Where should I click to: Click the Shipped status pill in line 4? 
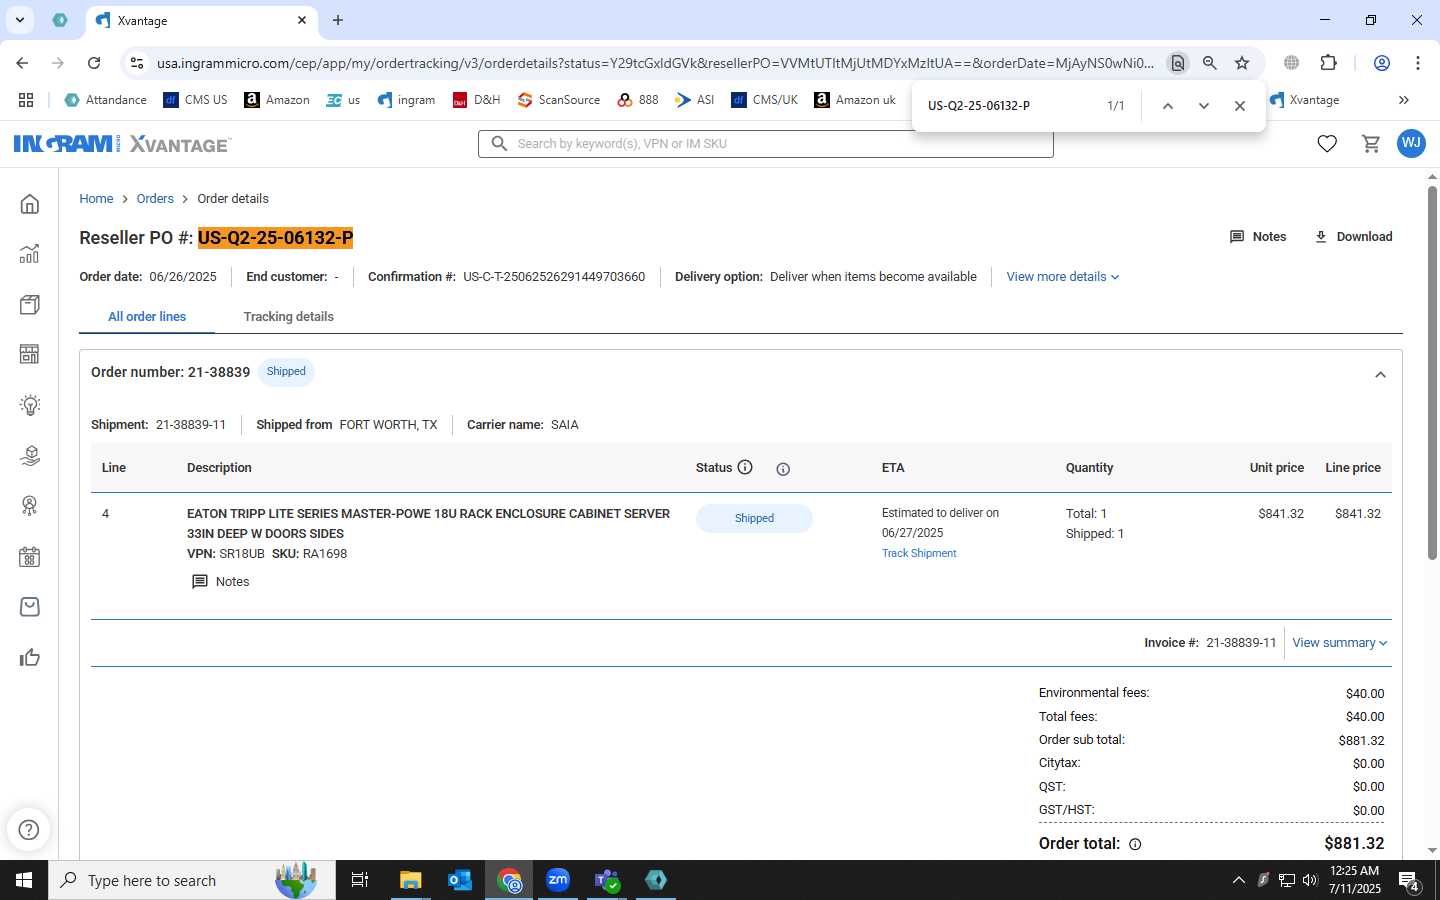[754, 518]
